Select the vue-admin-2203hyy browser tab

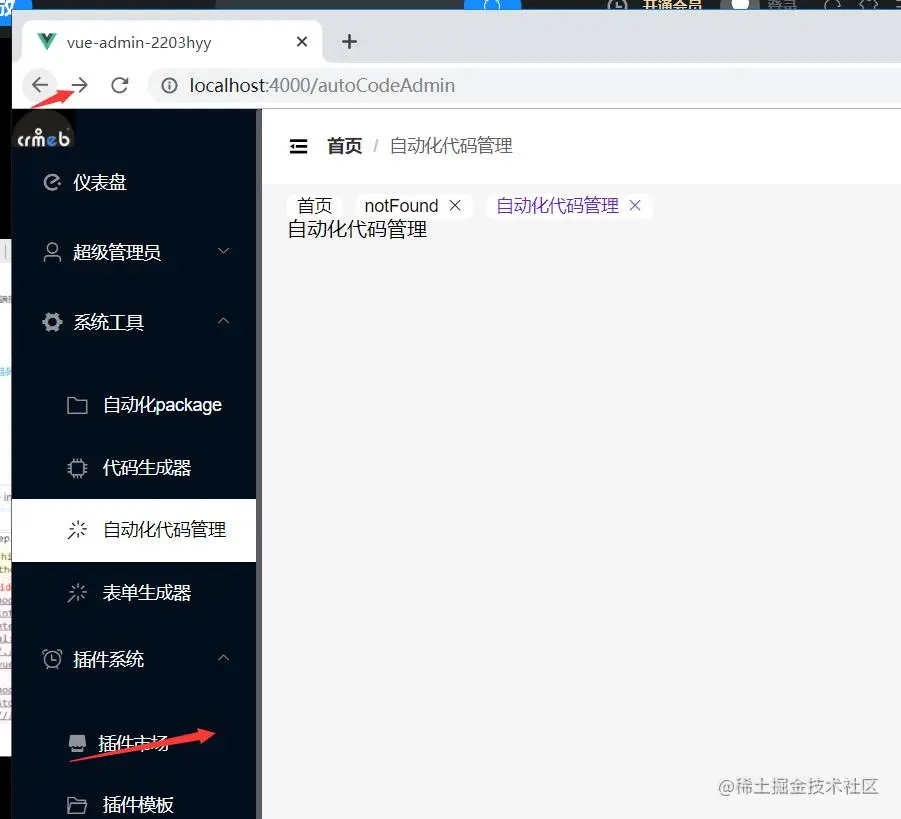172,42
